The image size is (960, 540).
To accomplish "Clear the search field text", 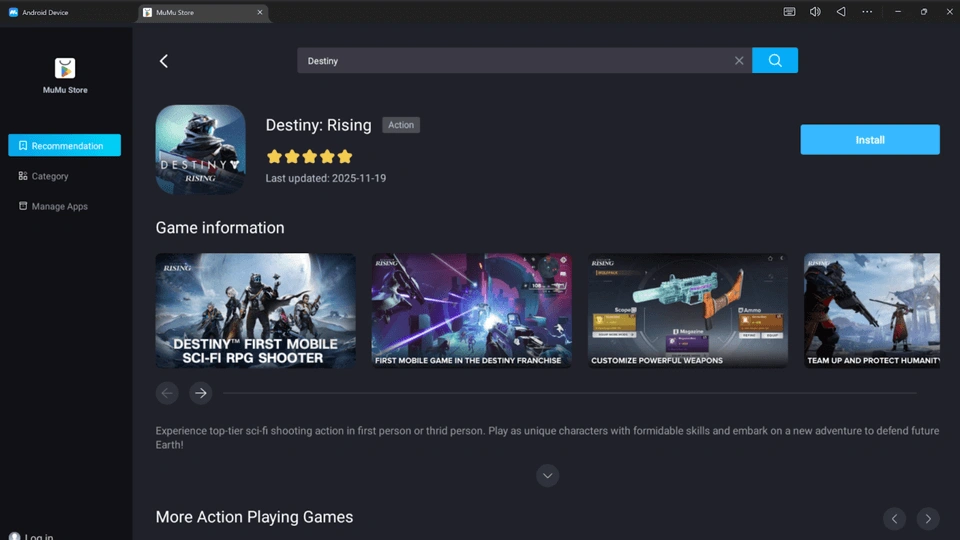I will (739, 61).
